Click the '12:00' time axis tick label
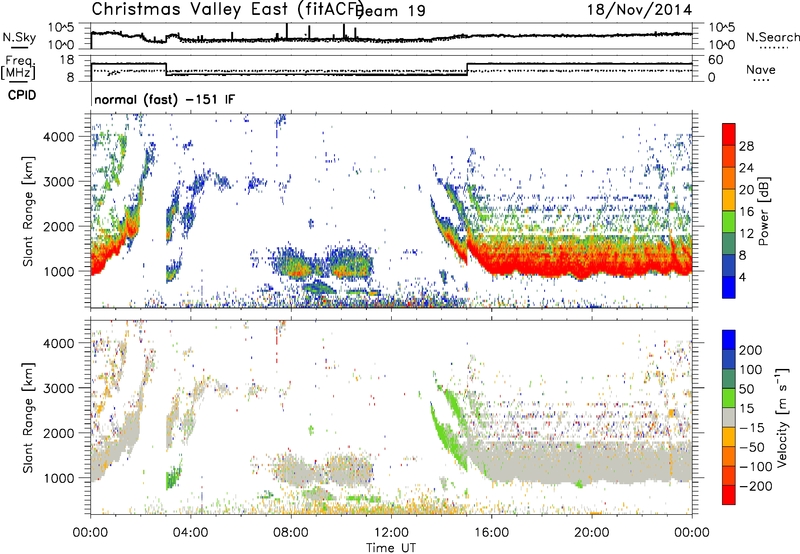Screen dimensions: 800x554 [x=391, y=533]
